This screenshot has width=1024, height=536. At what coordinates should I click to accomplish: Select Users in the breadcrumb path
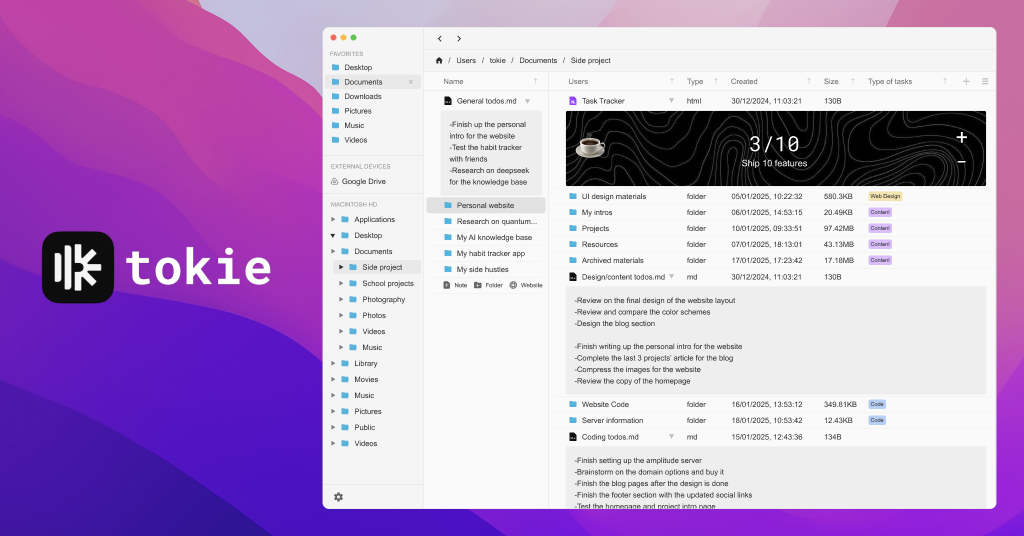coord(466,61)
